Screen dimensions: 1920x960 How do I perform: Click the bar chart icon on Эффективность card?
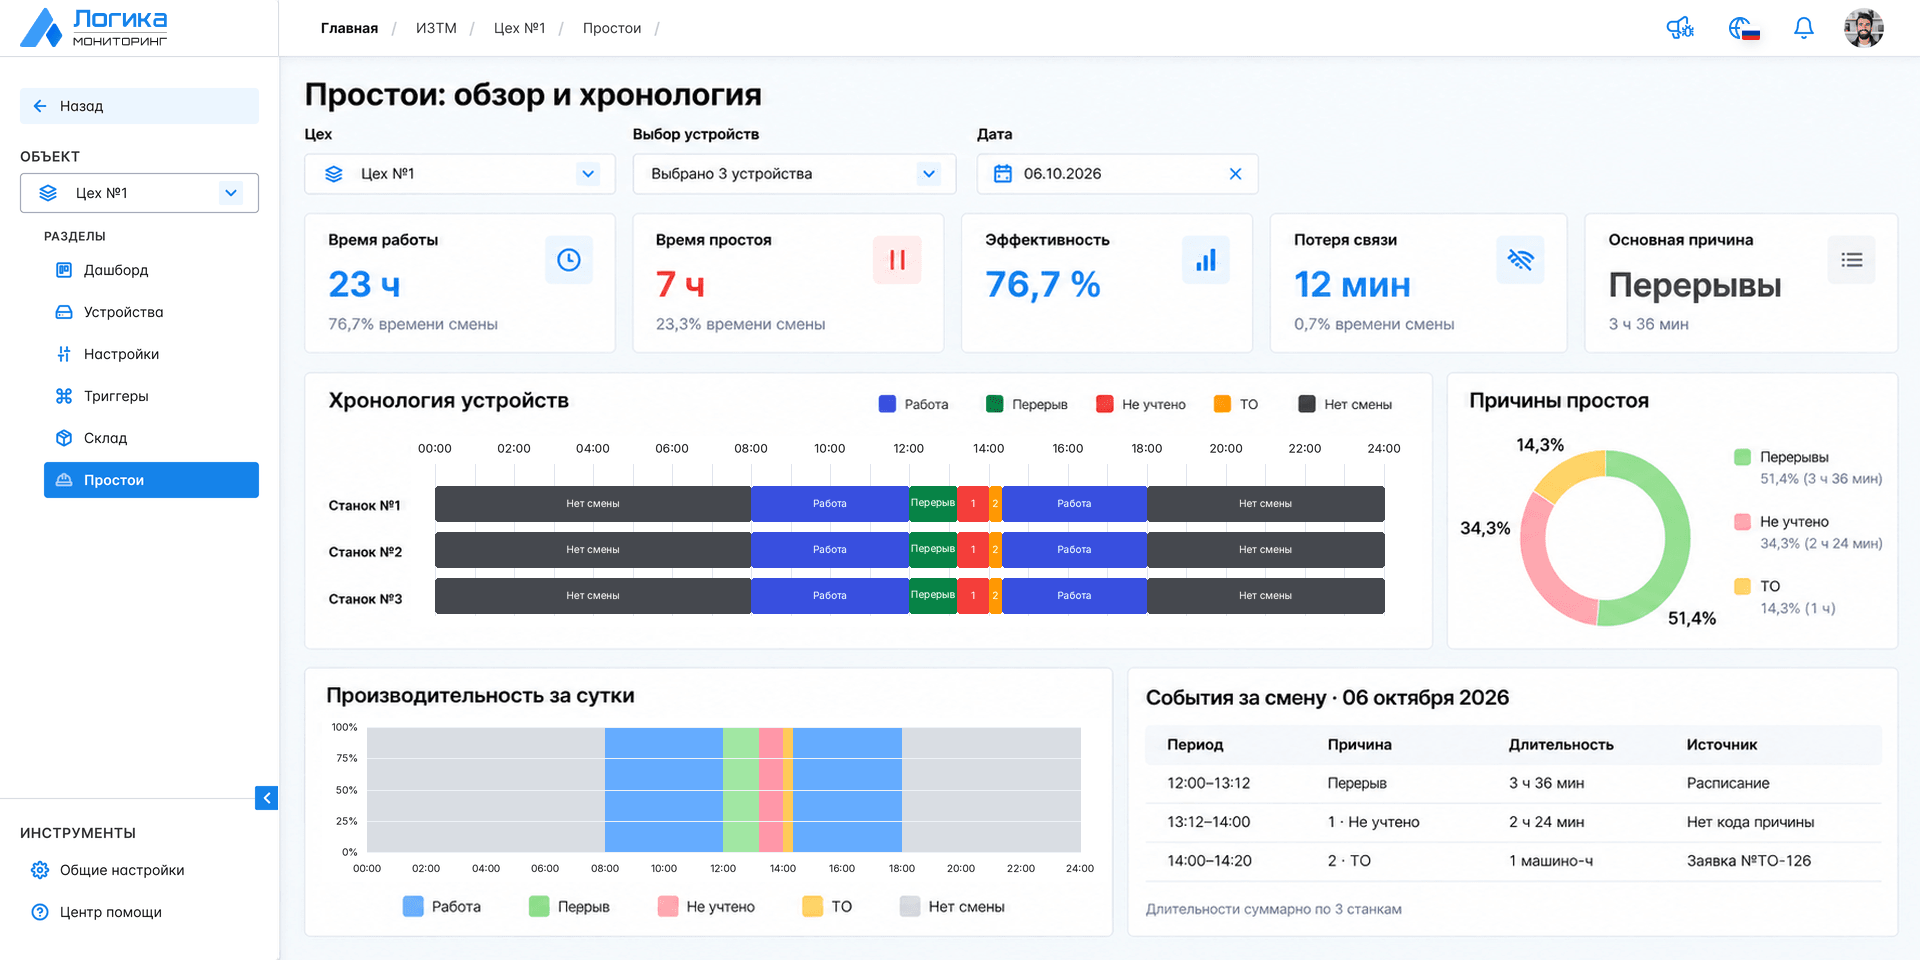[1206, 260]
